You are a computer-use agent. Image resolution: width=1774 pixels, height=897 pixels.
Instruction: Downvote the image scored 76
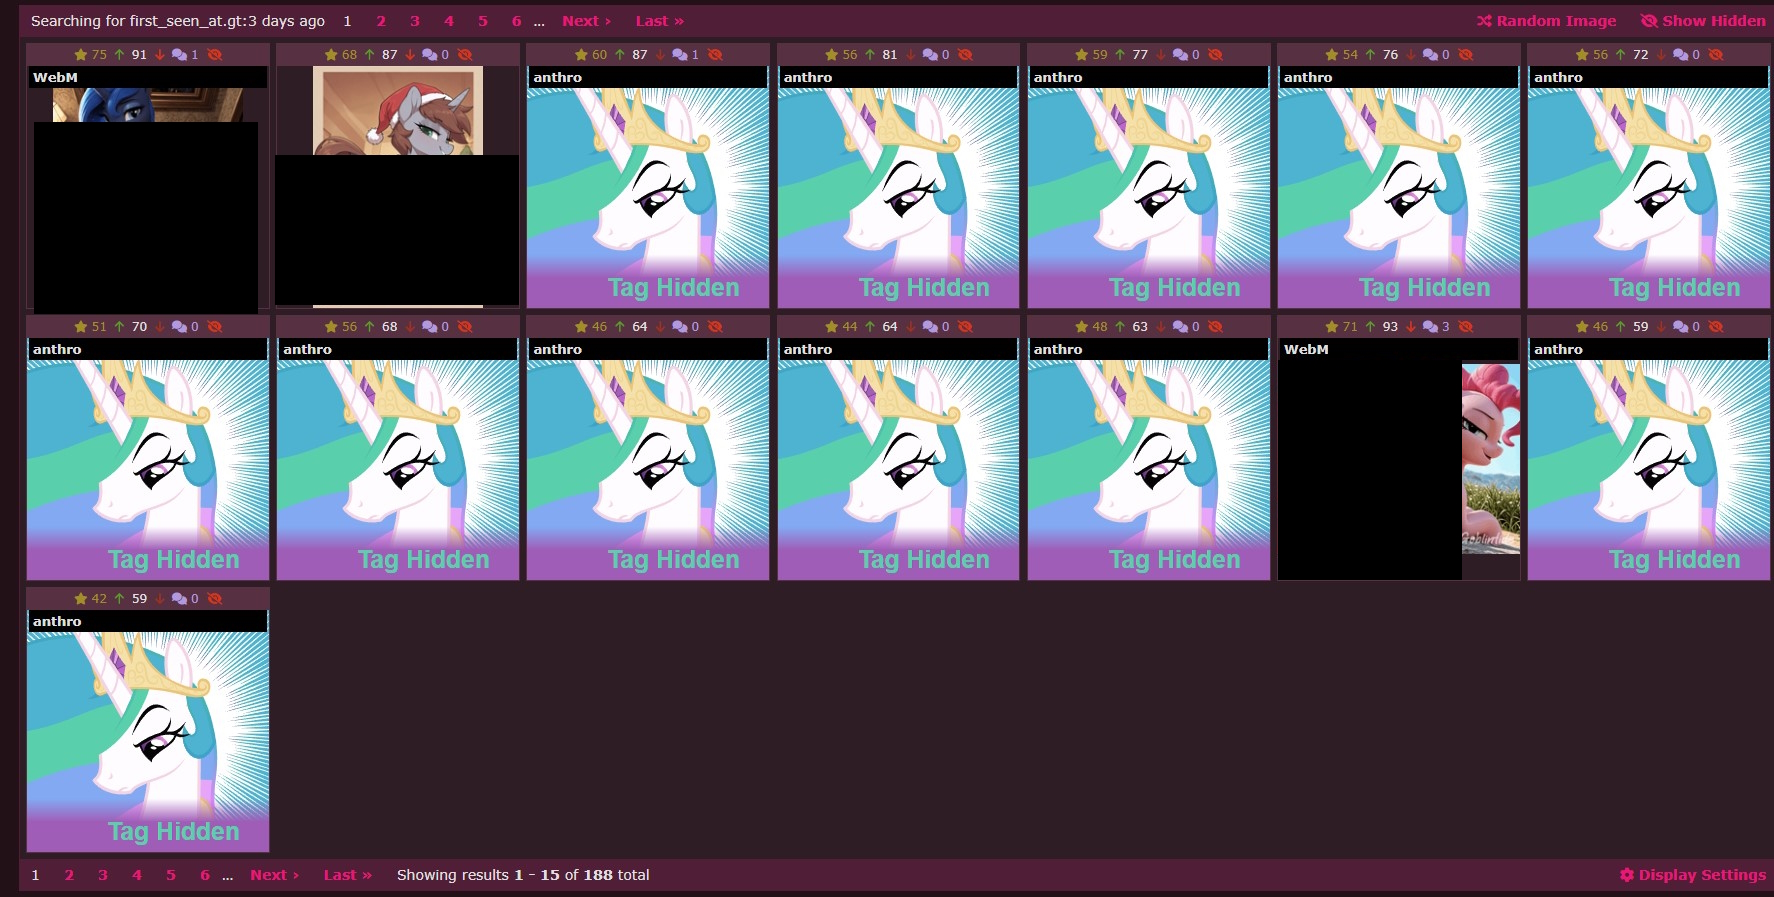tap(1411, 55)
